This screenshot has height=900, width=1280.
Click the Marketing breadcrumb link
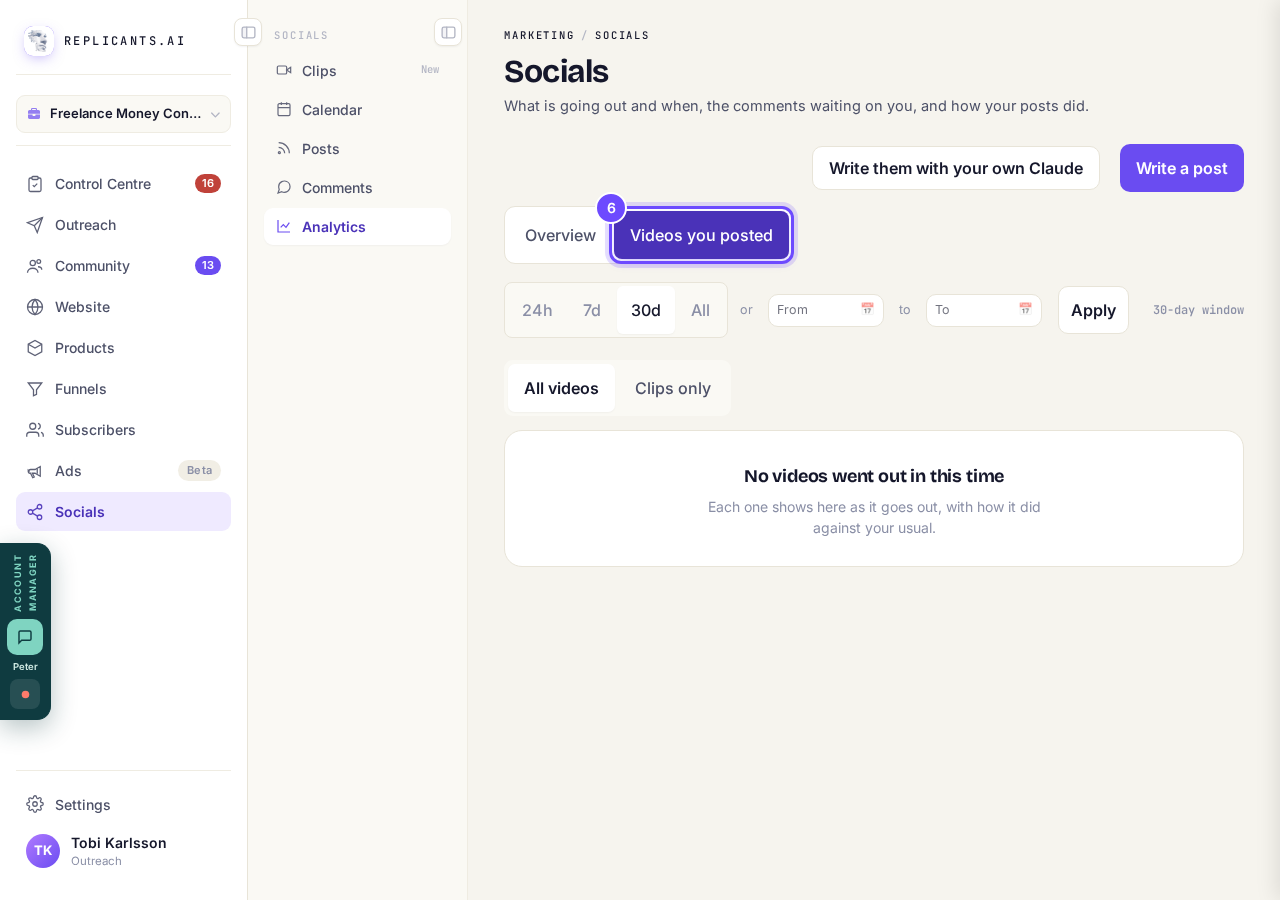pyautogui.click(x=539, y=36)
